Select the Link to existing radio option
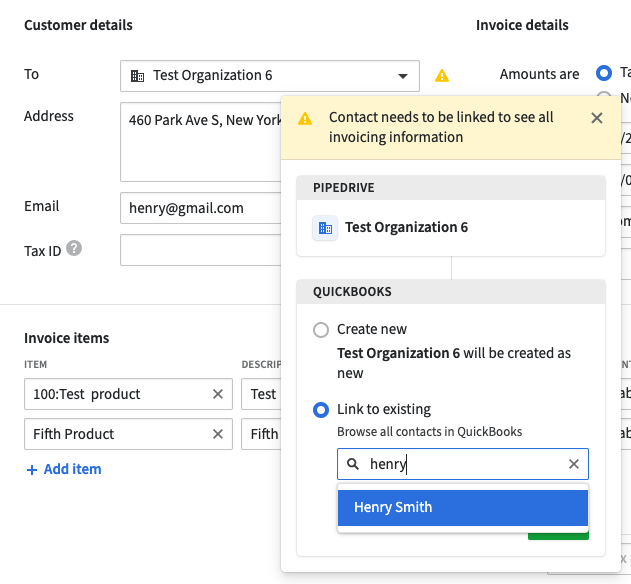631x584 pixels. pyautogui.click(x=321, y=410)
